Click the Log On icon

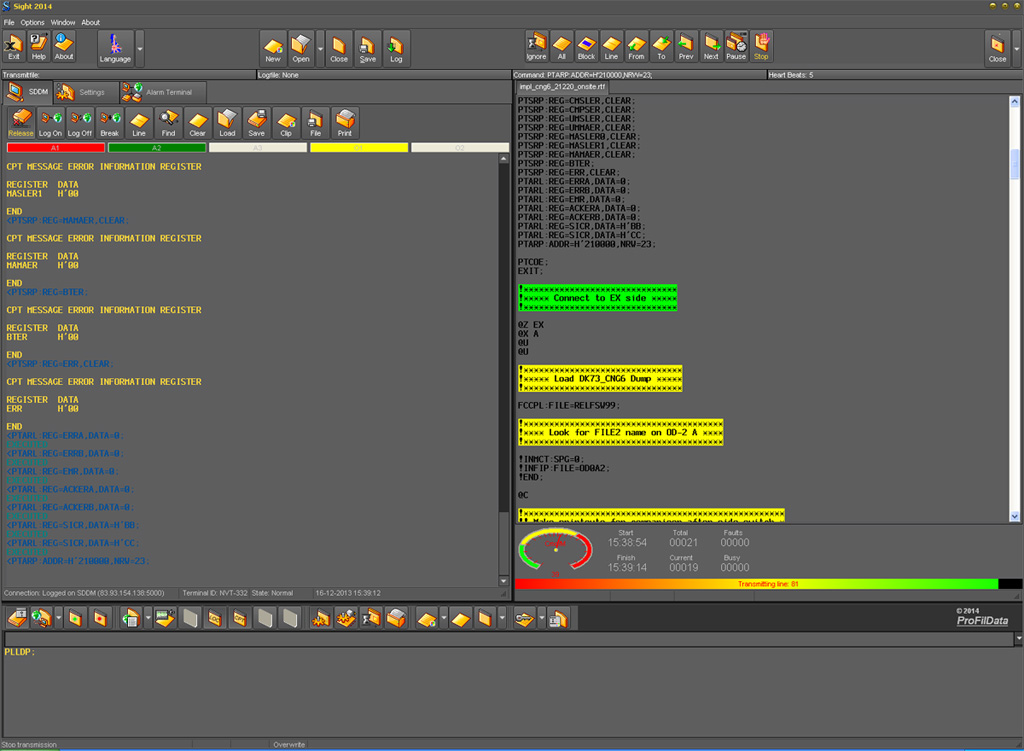click(50, 123)
